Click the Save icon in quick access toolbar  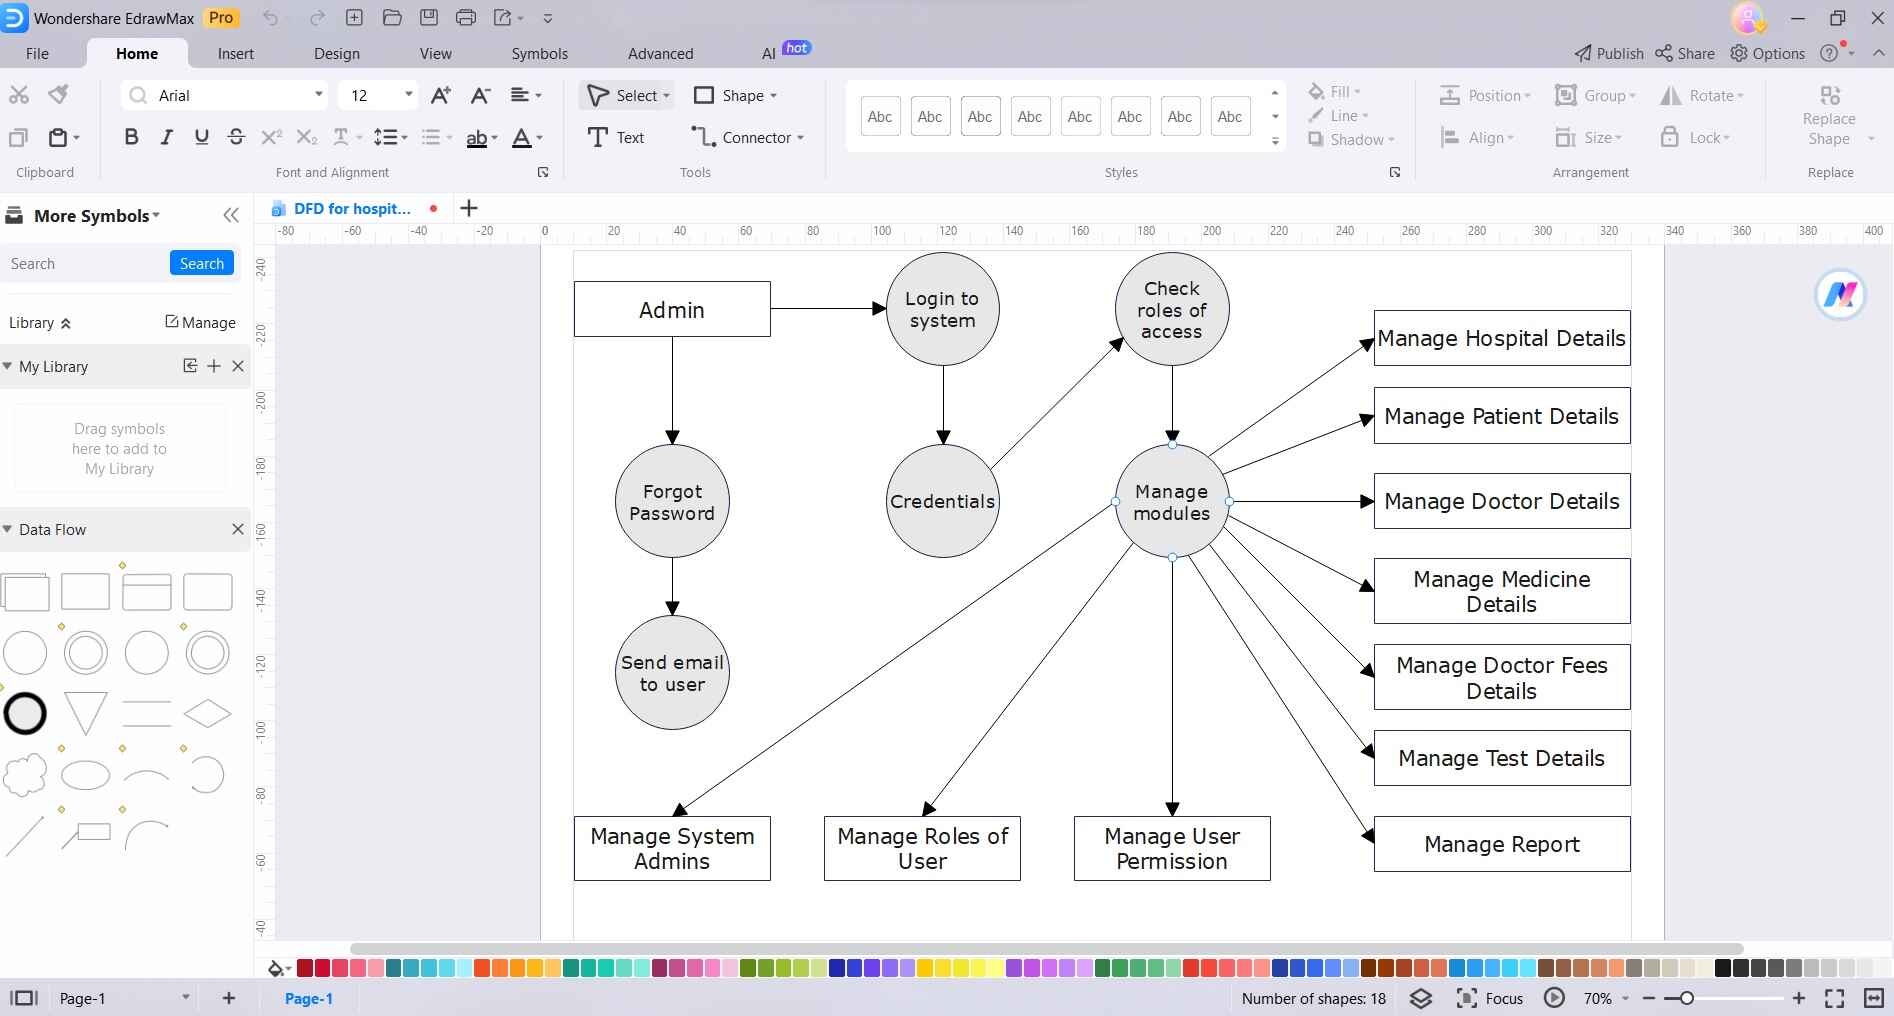429,17
